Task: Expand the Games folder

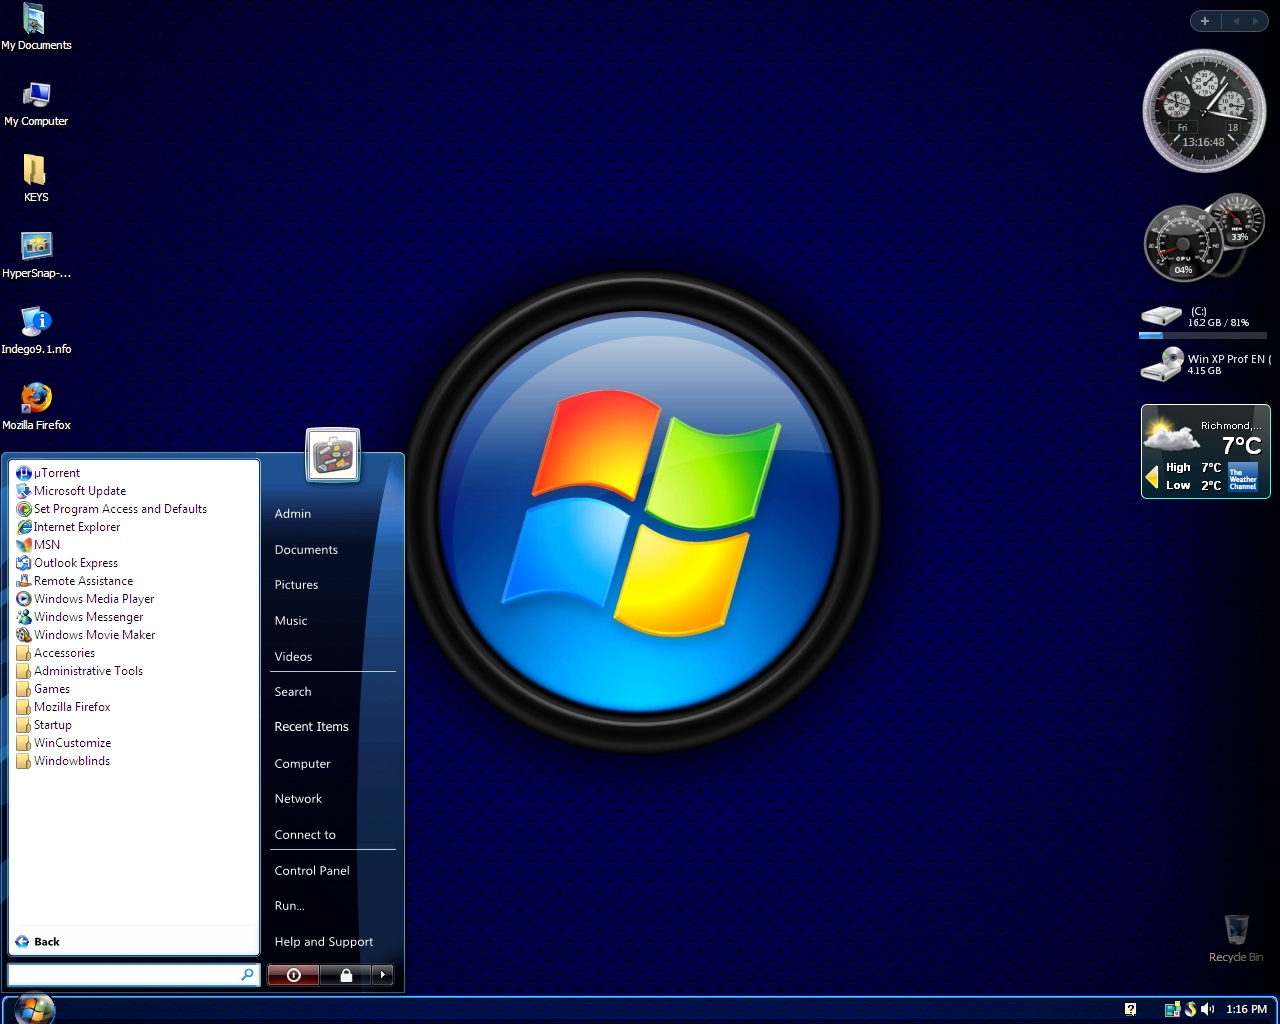Action: point(43,689)
